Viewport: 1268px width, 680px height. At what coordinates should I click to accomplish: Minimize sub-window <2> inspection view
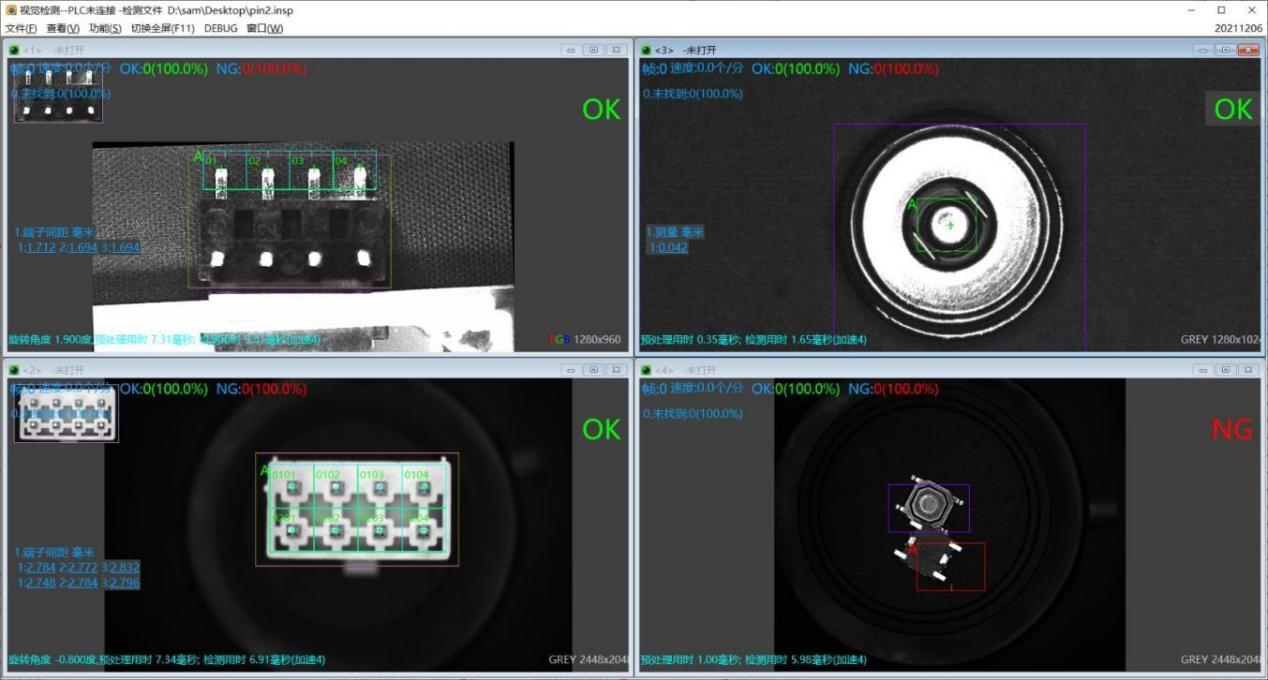coord(570,370)
